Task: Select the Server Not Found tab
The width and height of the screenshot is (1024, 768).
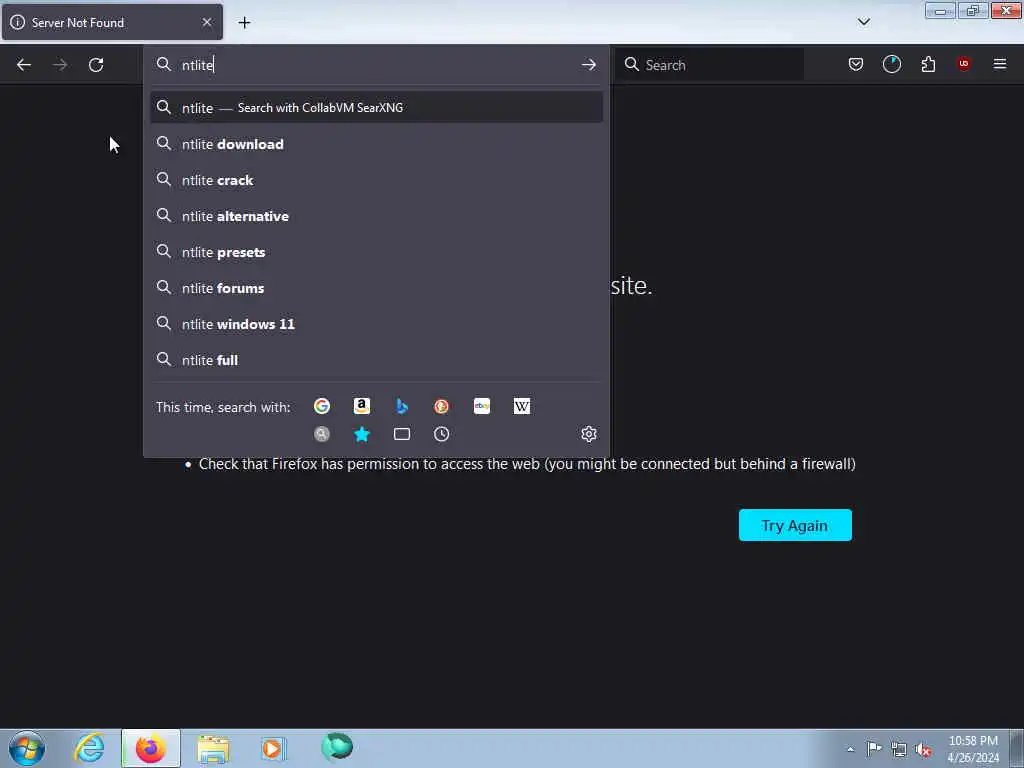Action: click(112, 22)
